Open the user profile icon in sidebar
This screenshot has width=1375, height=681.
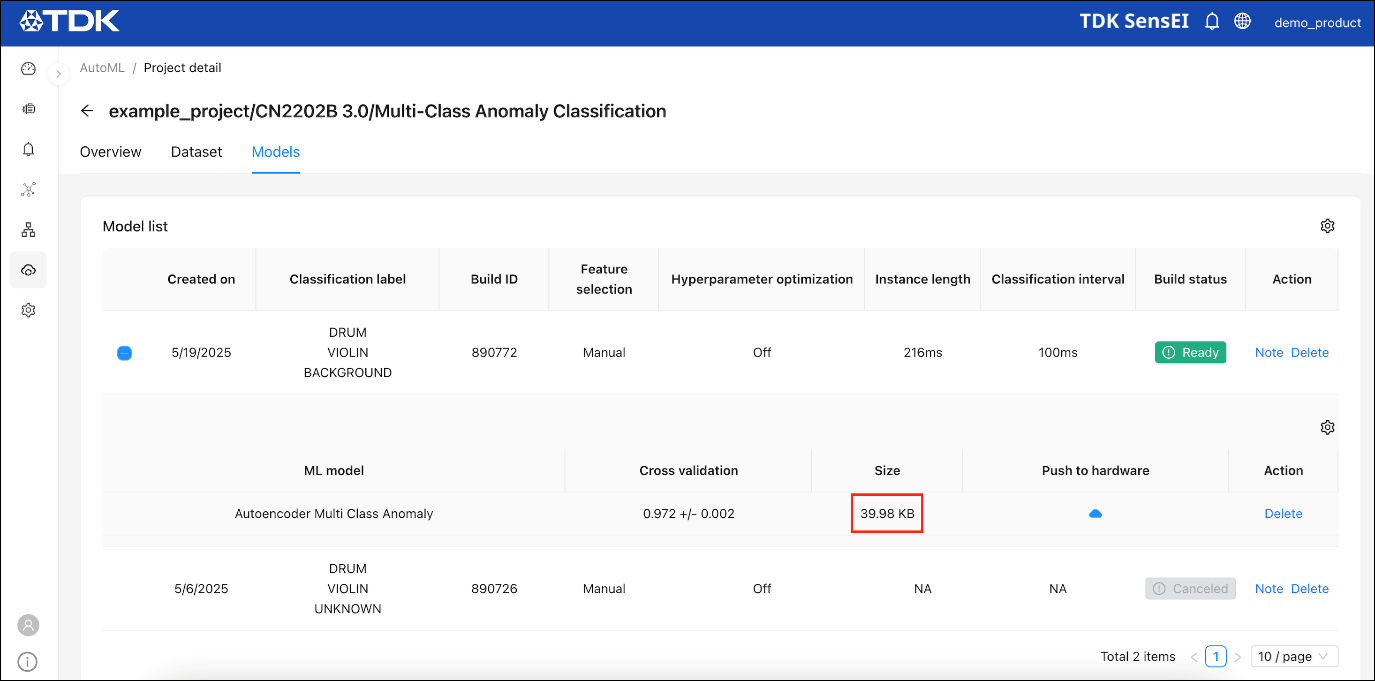click(28, 625)
